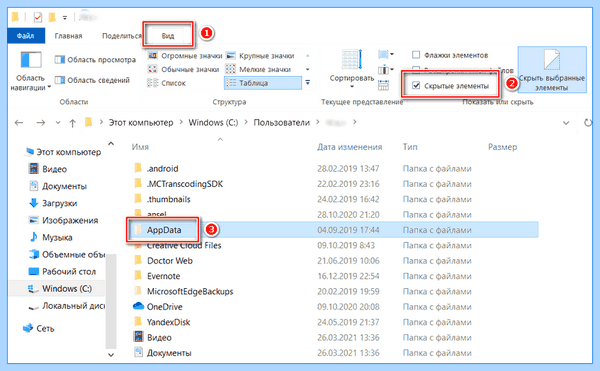The image size is (600, 371).
Task: Switch to the Главная ribbon tab
Action: point(68,36)
